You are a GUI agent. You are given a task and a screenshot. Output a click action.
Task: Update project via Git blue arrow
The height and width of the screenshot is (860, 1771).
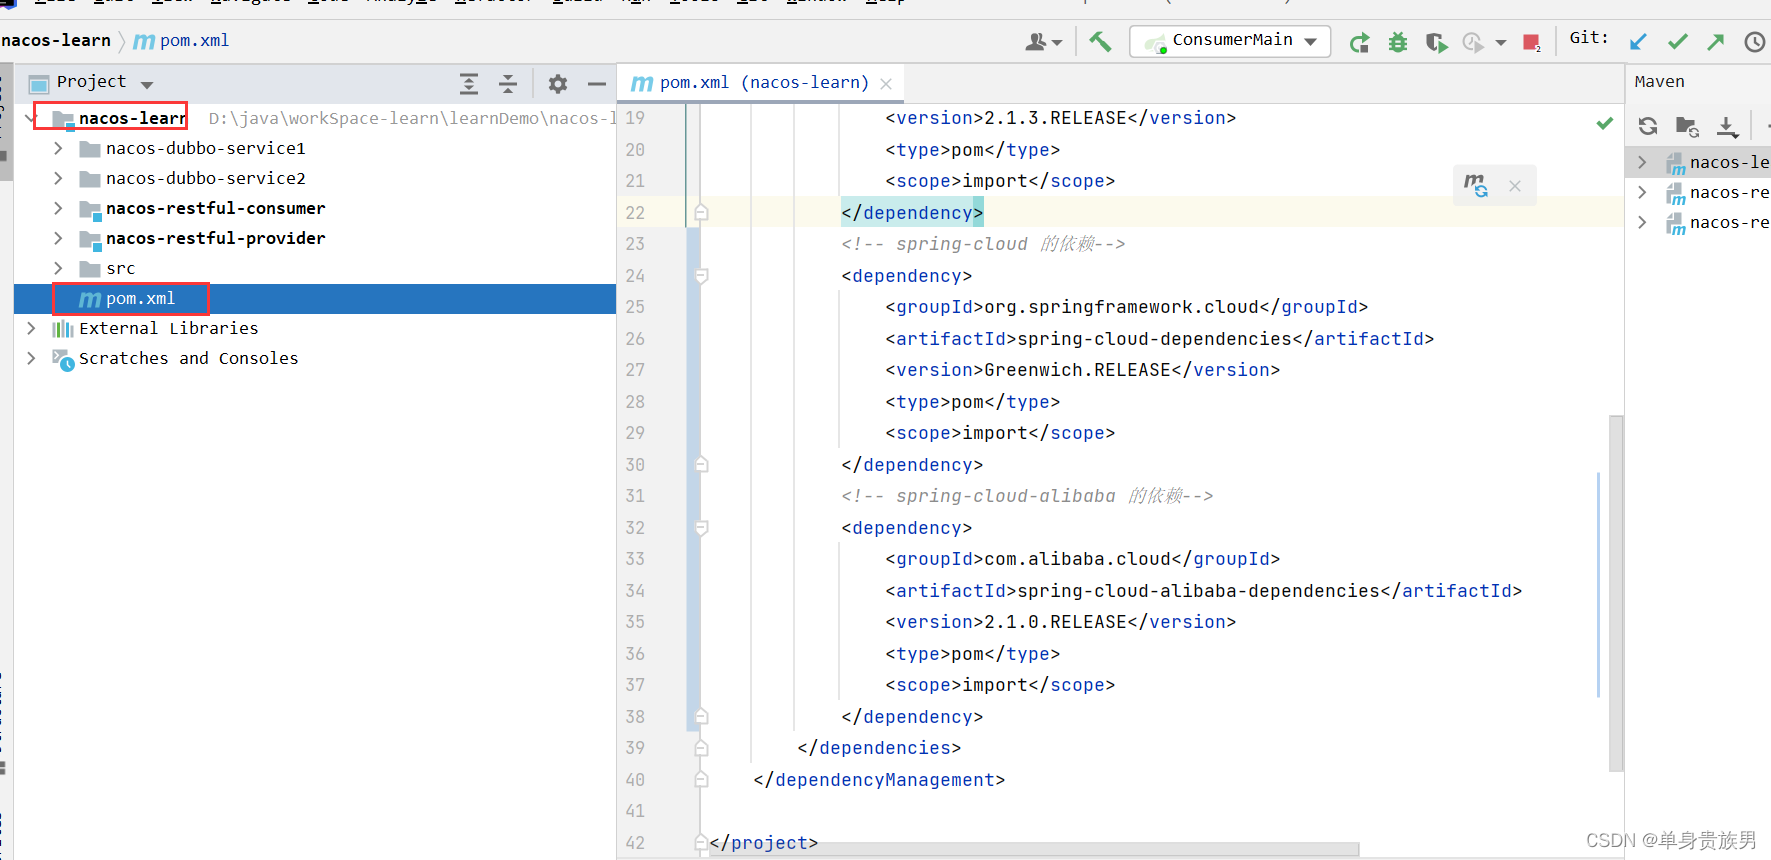pyautogui.click(x=1638, y=42)
